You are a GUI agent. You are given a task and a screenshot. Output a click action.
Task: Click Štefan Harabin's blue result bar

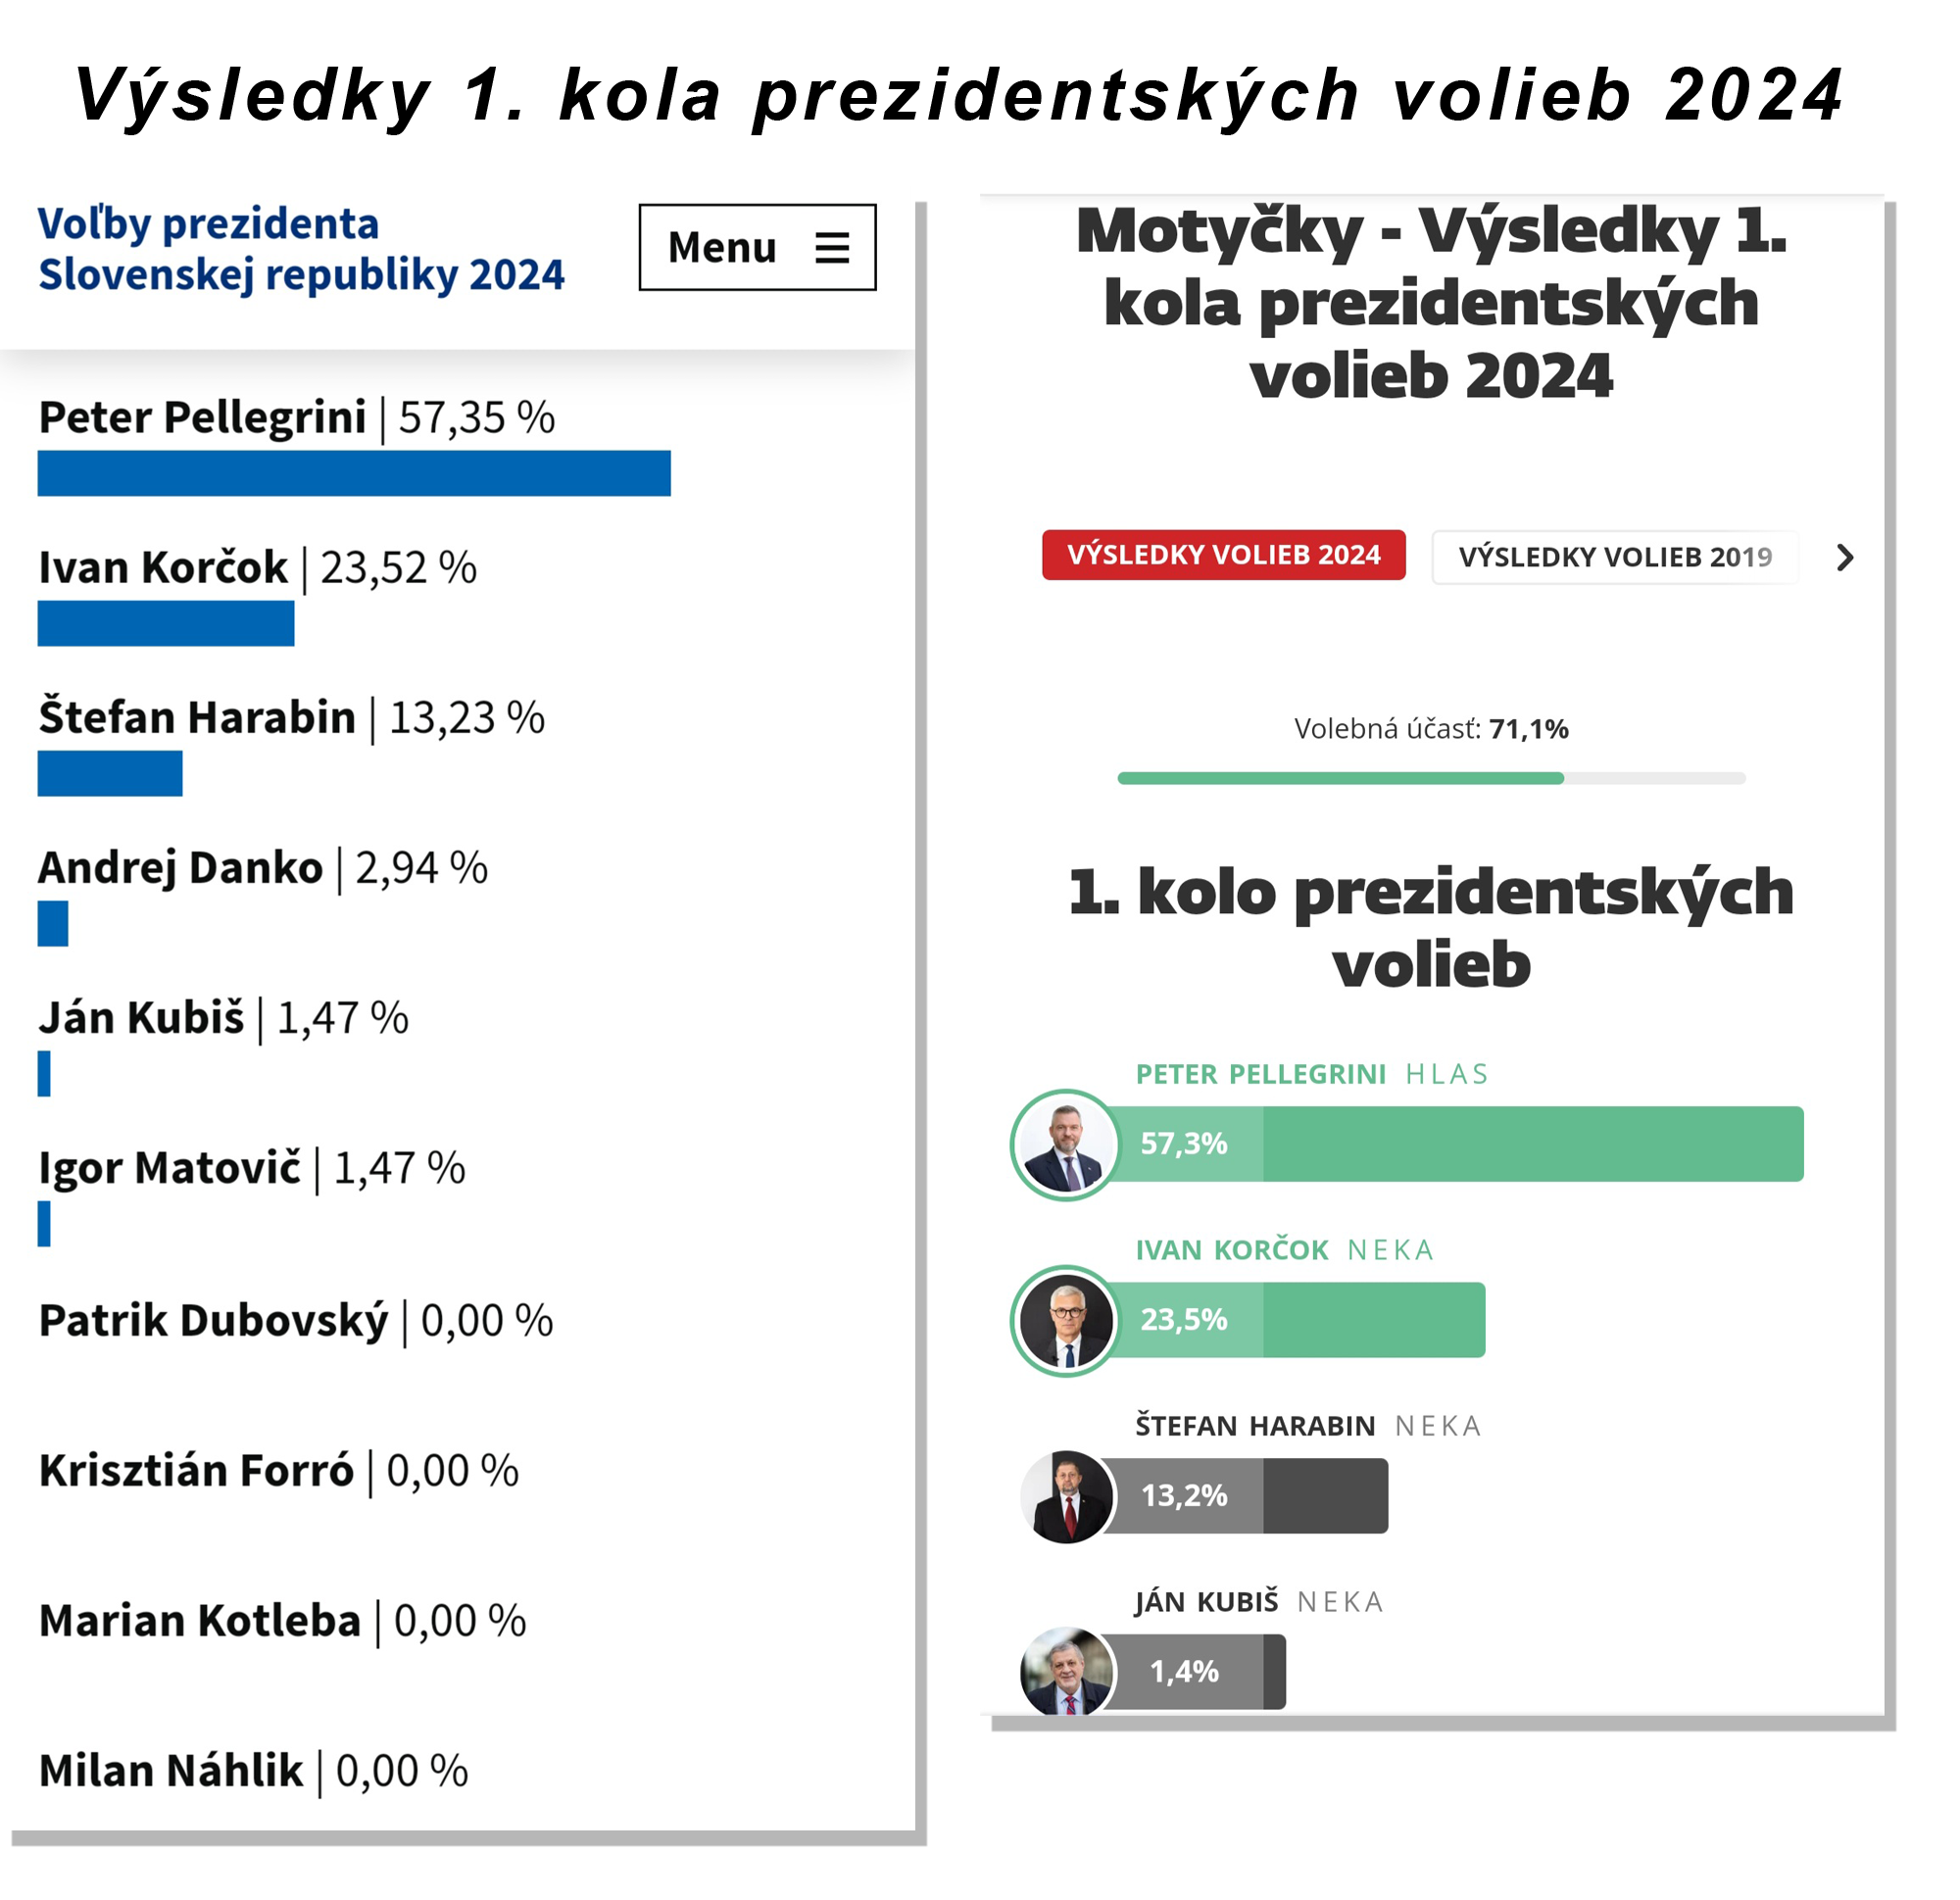pyautogui.click(x=110, y=773)
